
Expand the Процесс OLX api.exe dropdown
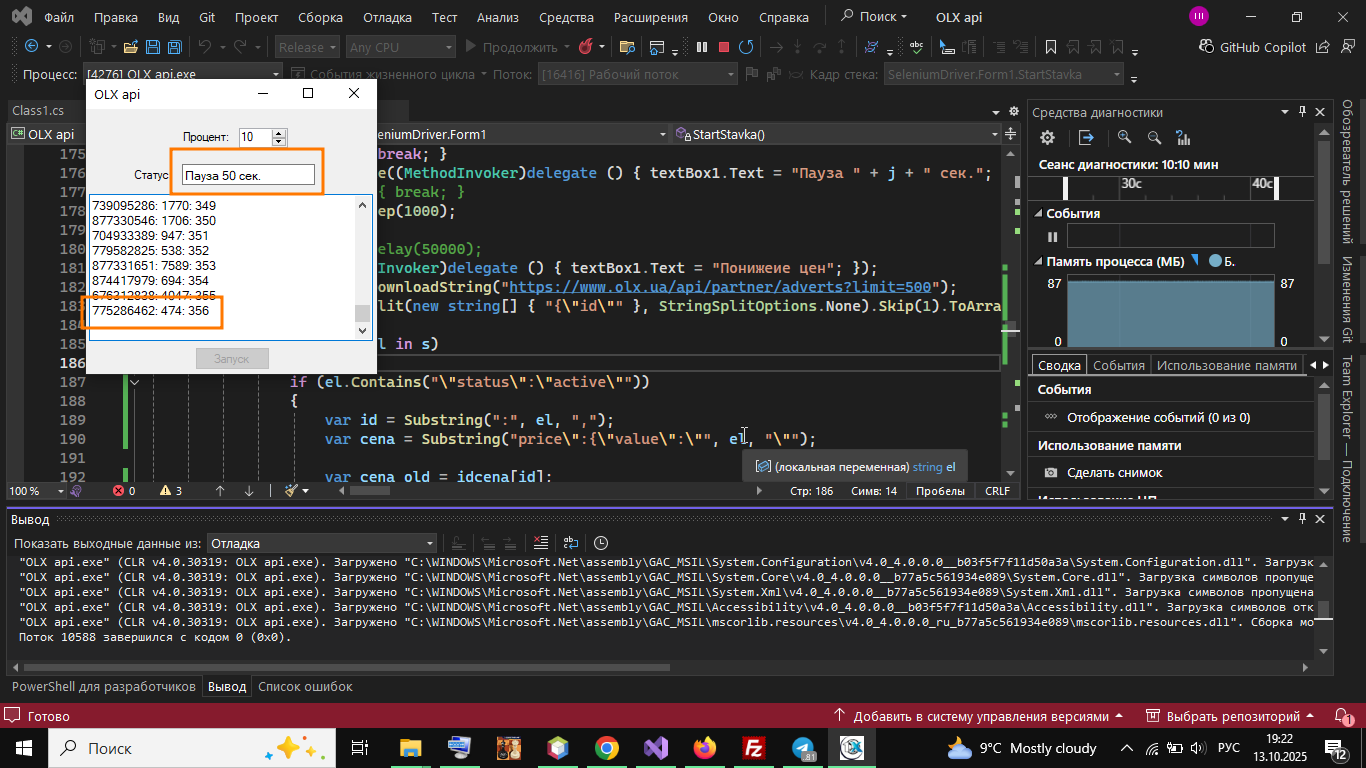277,75
